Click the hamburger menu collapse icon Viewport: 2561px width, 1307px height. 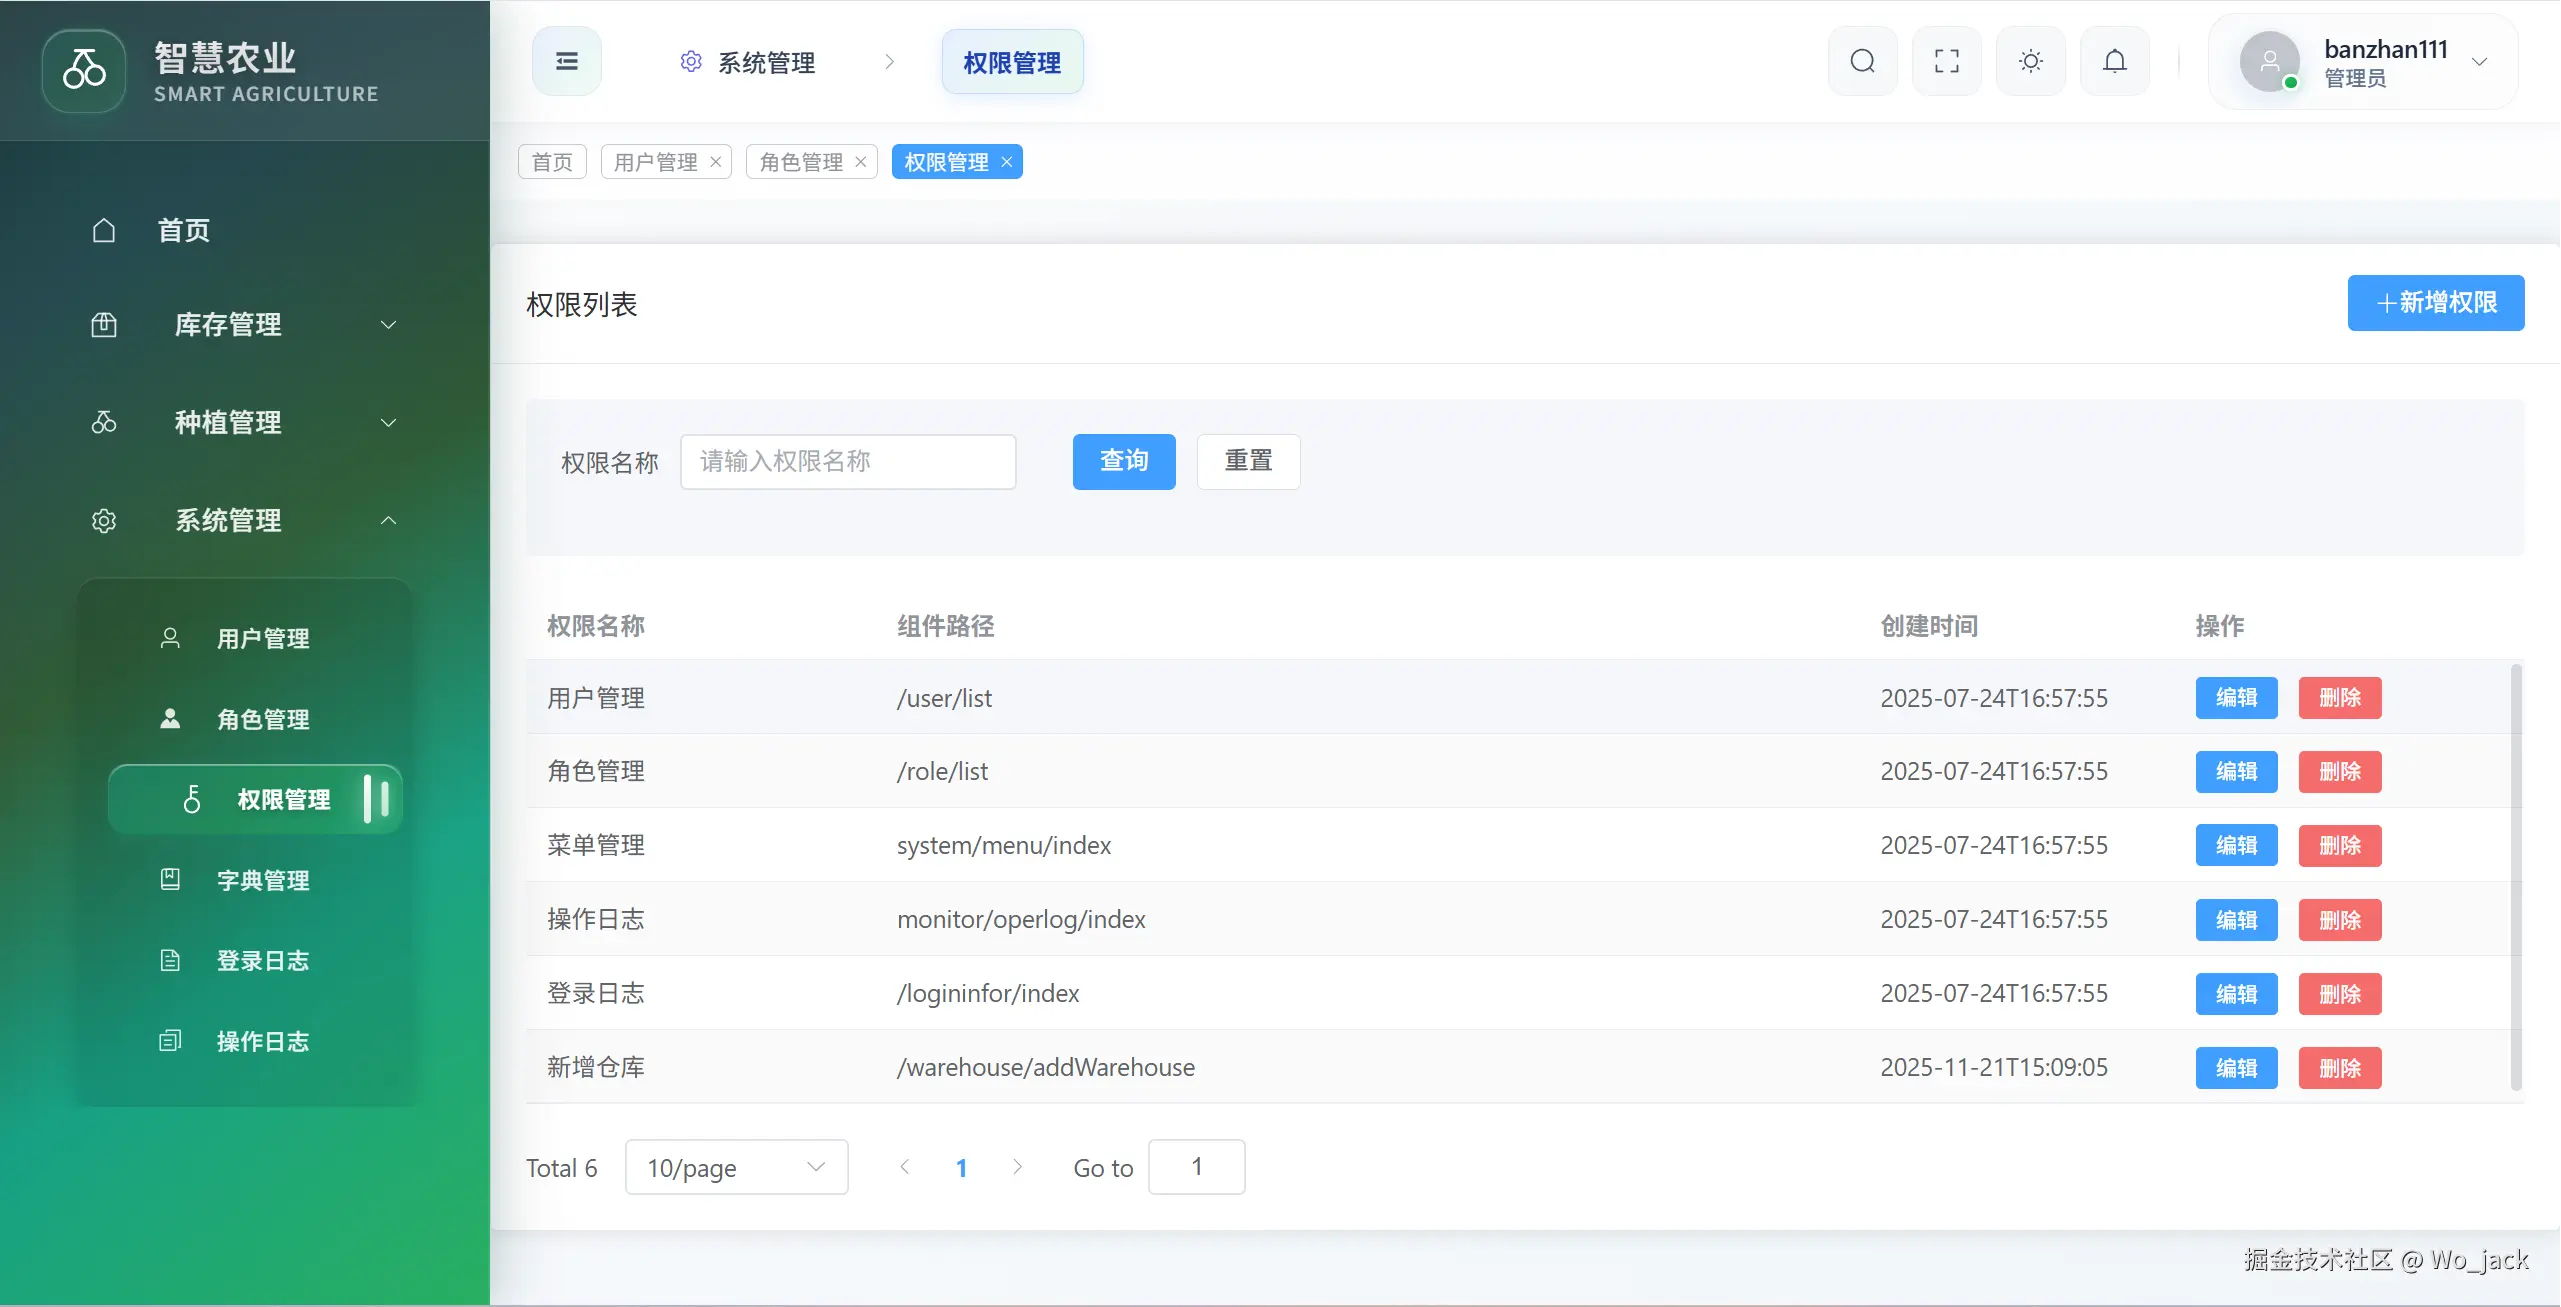pos(566,61)
